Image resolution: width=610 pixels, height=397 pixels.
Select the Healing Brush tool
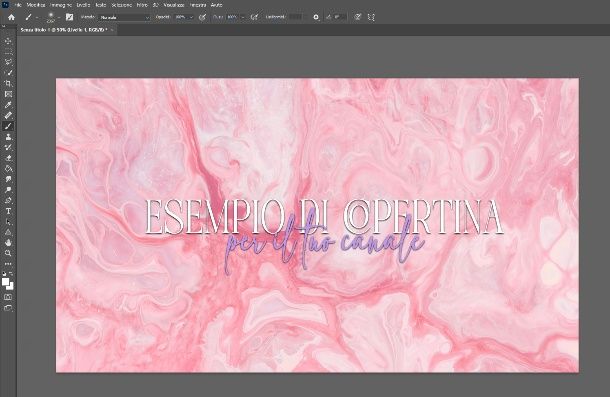(8, 115)
